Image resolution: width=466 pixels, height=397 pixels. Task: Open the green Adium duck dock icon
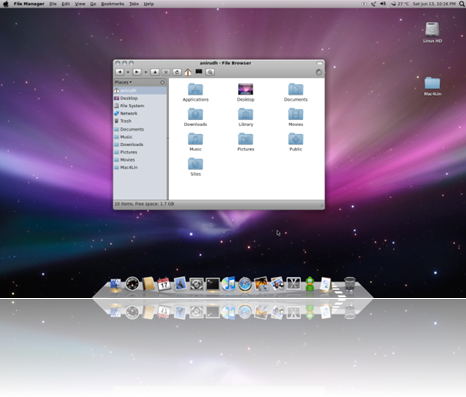[310, 284]
